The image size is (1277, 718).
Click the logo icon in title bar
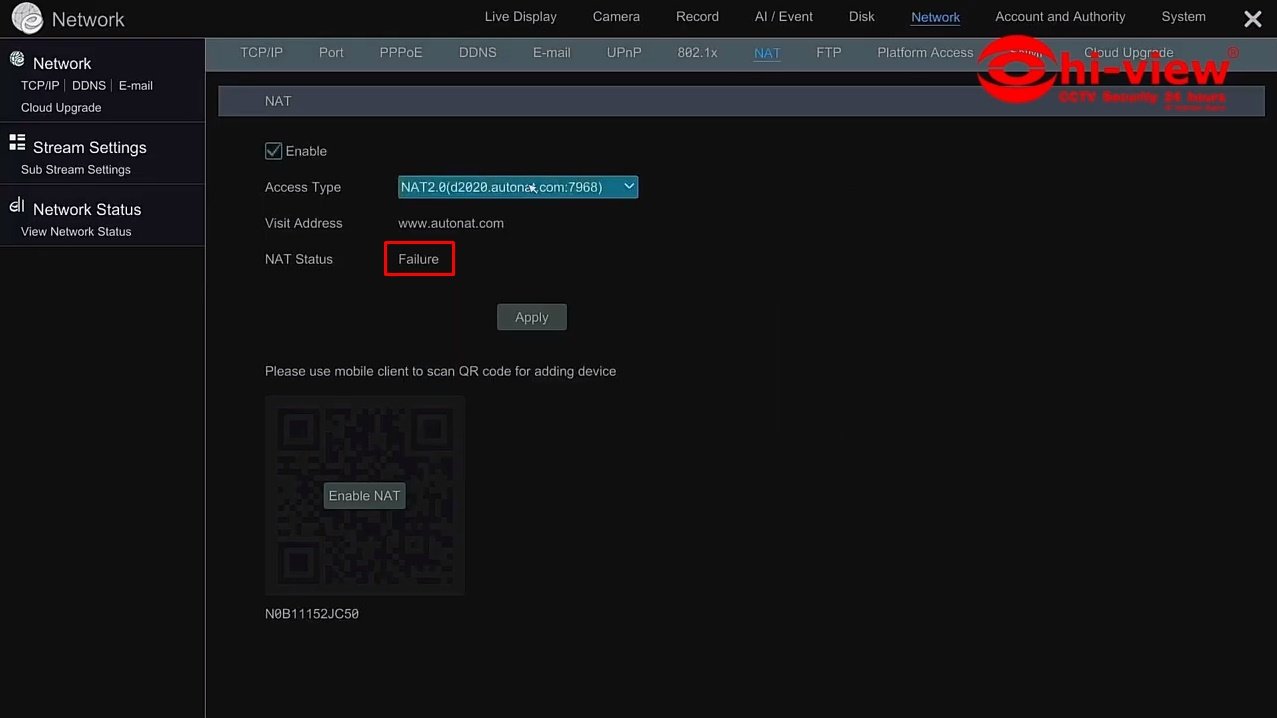pyautogui.click(x=27, y=19)
